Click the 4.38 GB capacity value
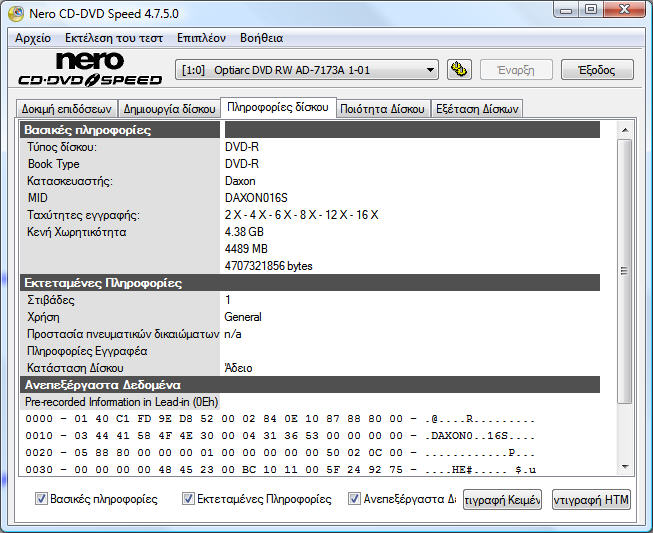This screenshot has width=653, height=533. coord(244,232)
